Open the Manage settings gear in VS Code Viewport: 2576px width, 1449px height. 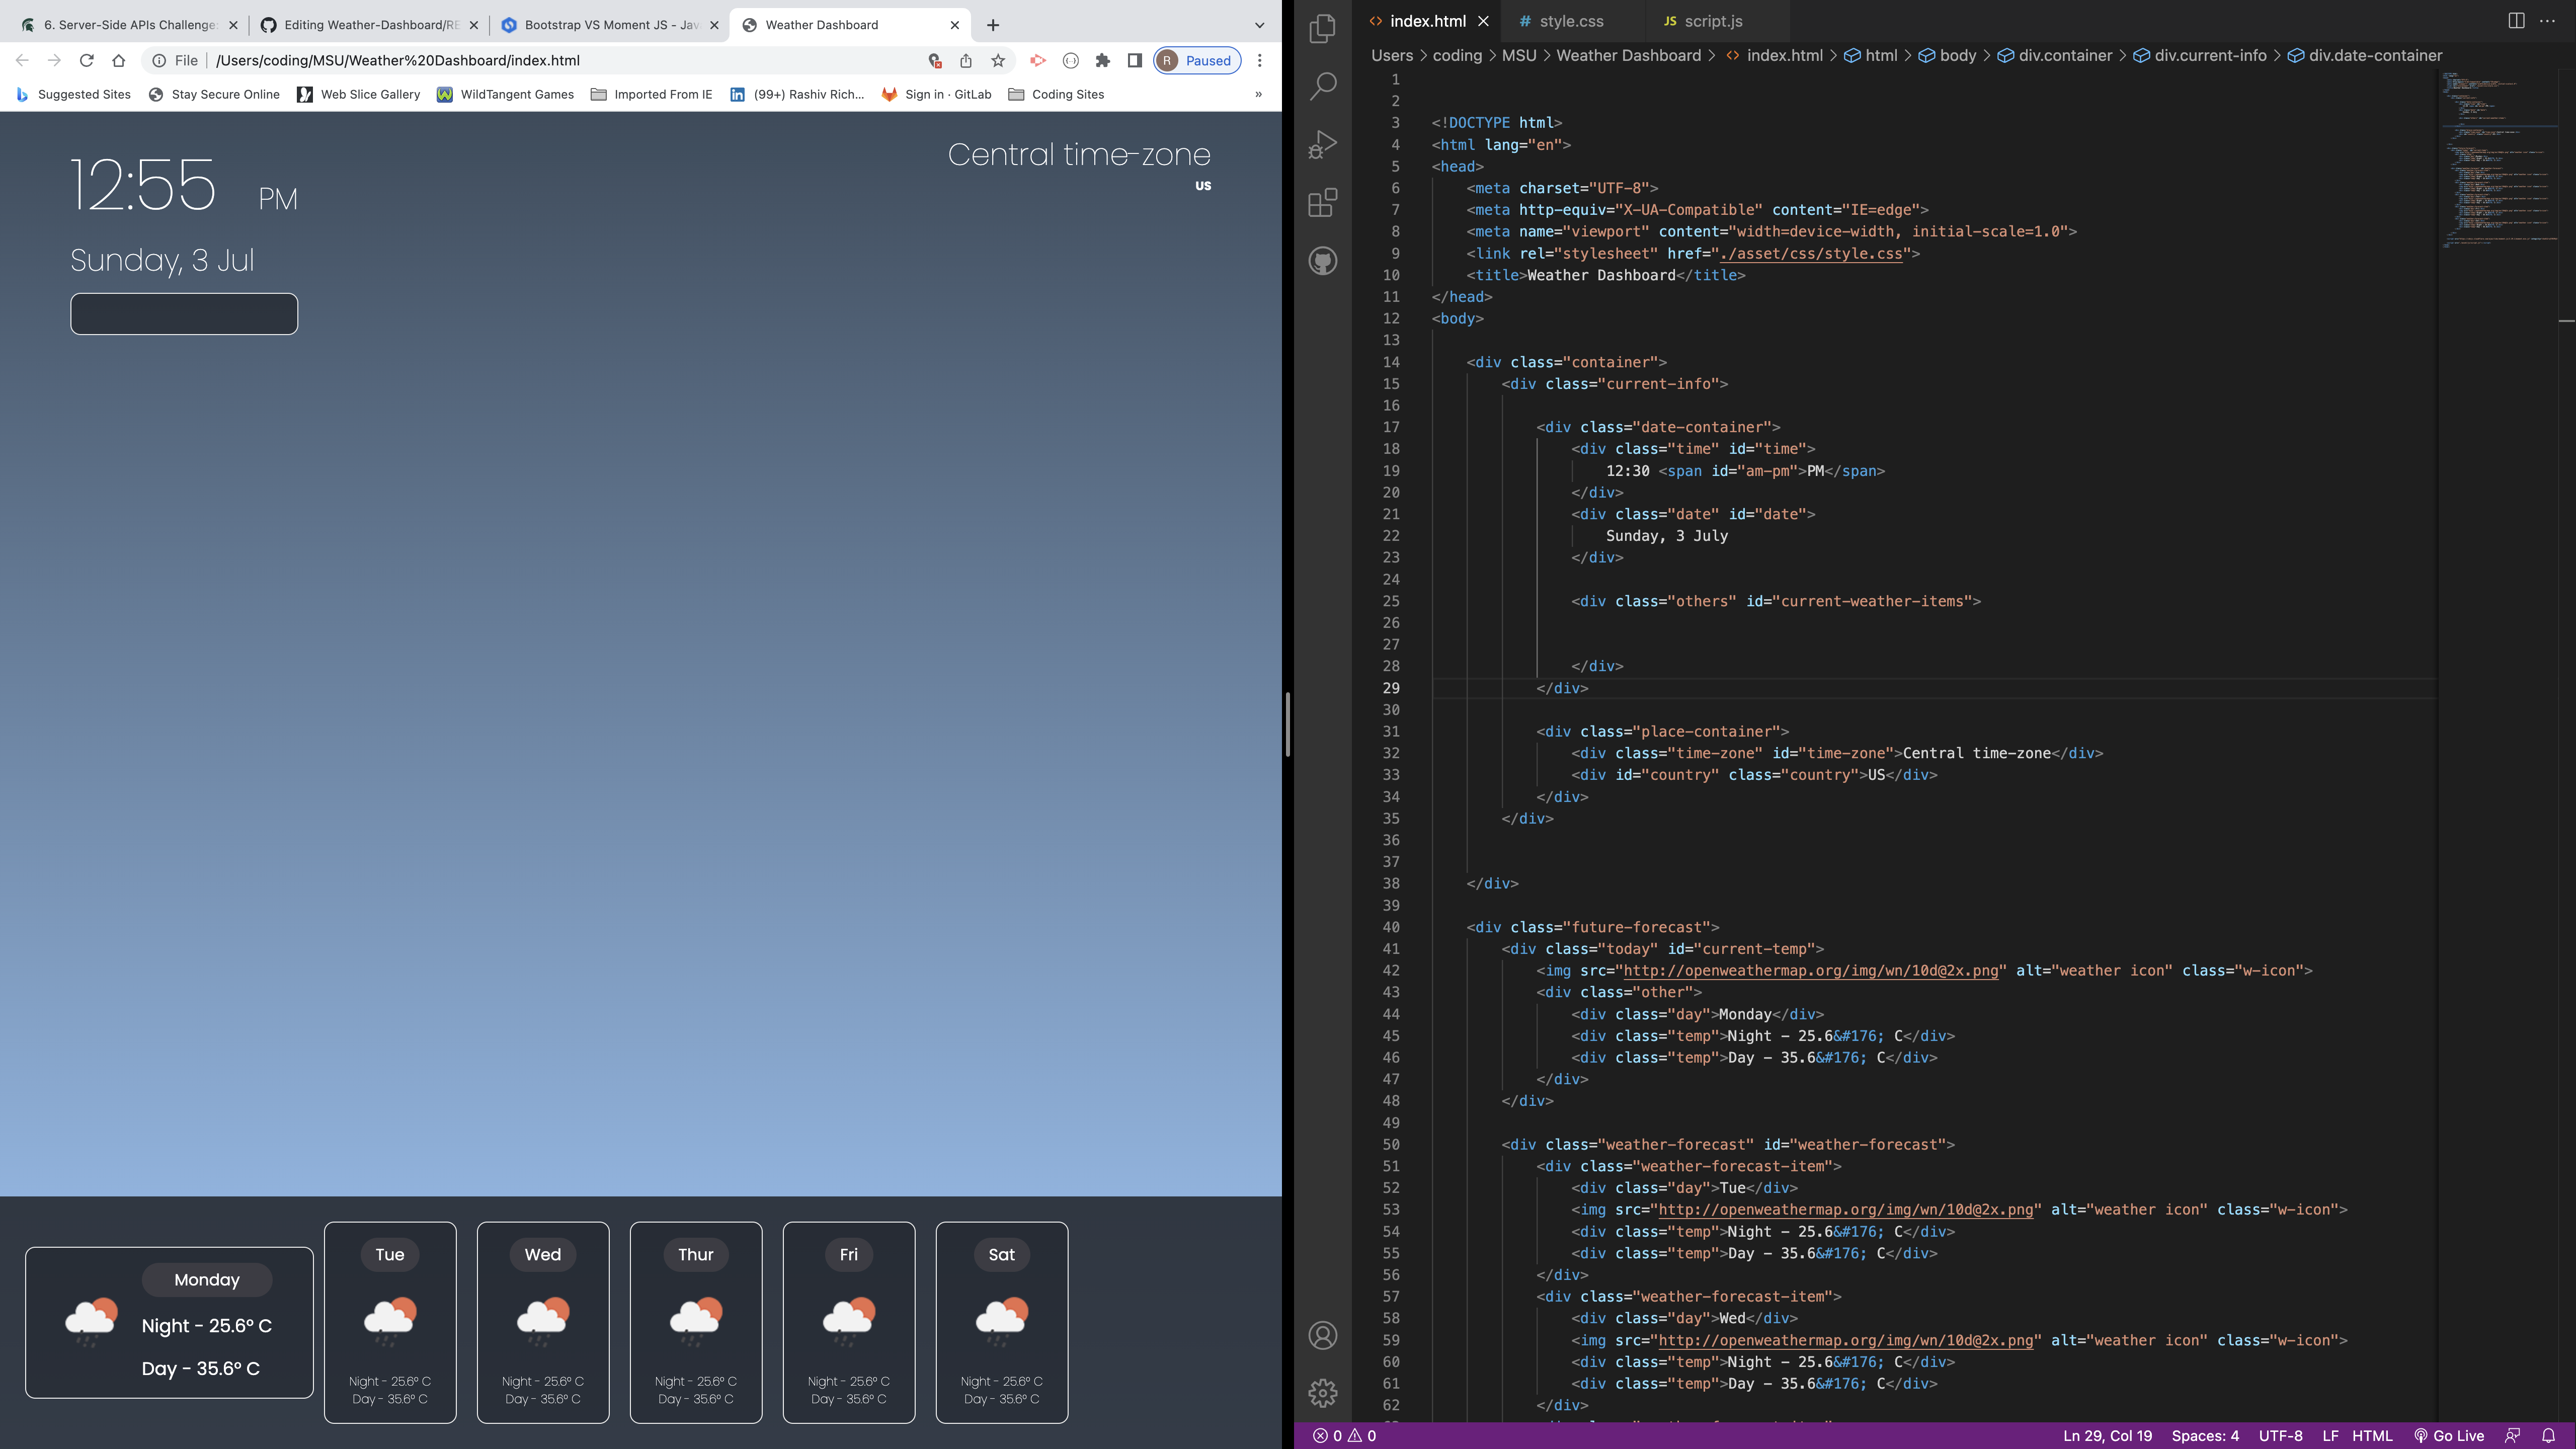(x=1322, y=1392)
